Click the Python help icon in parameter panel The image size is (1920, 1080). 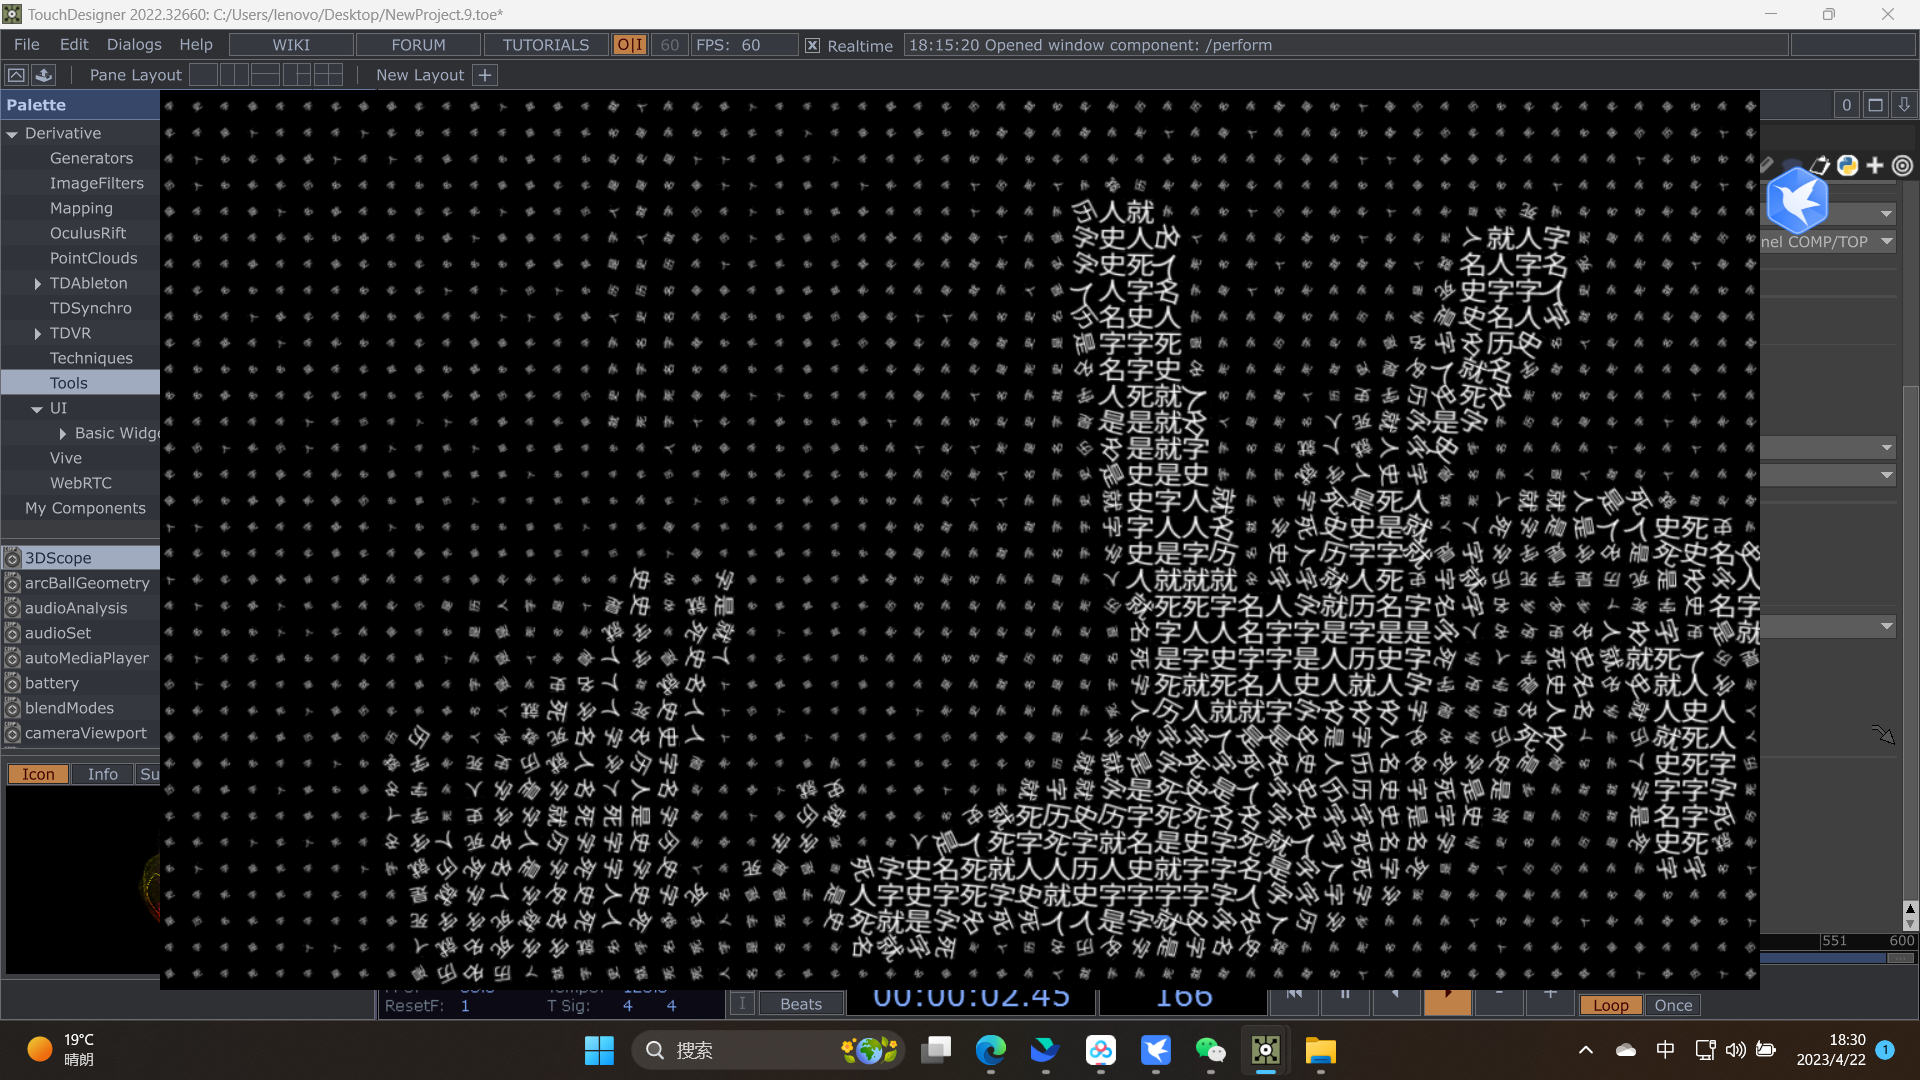tap(1847, 166)
